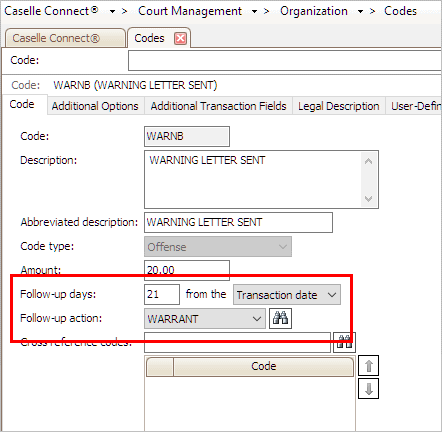
Task: Open the WARRANT follow-up action dropdown
Action: 205,319
